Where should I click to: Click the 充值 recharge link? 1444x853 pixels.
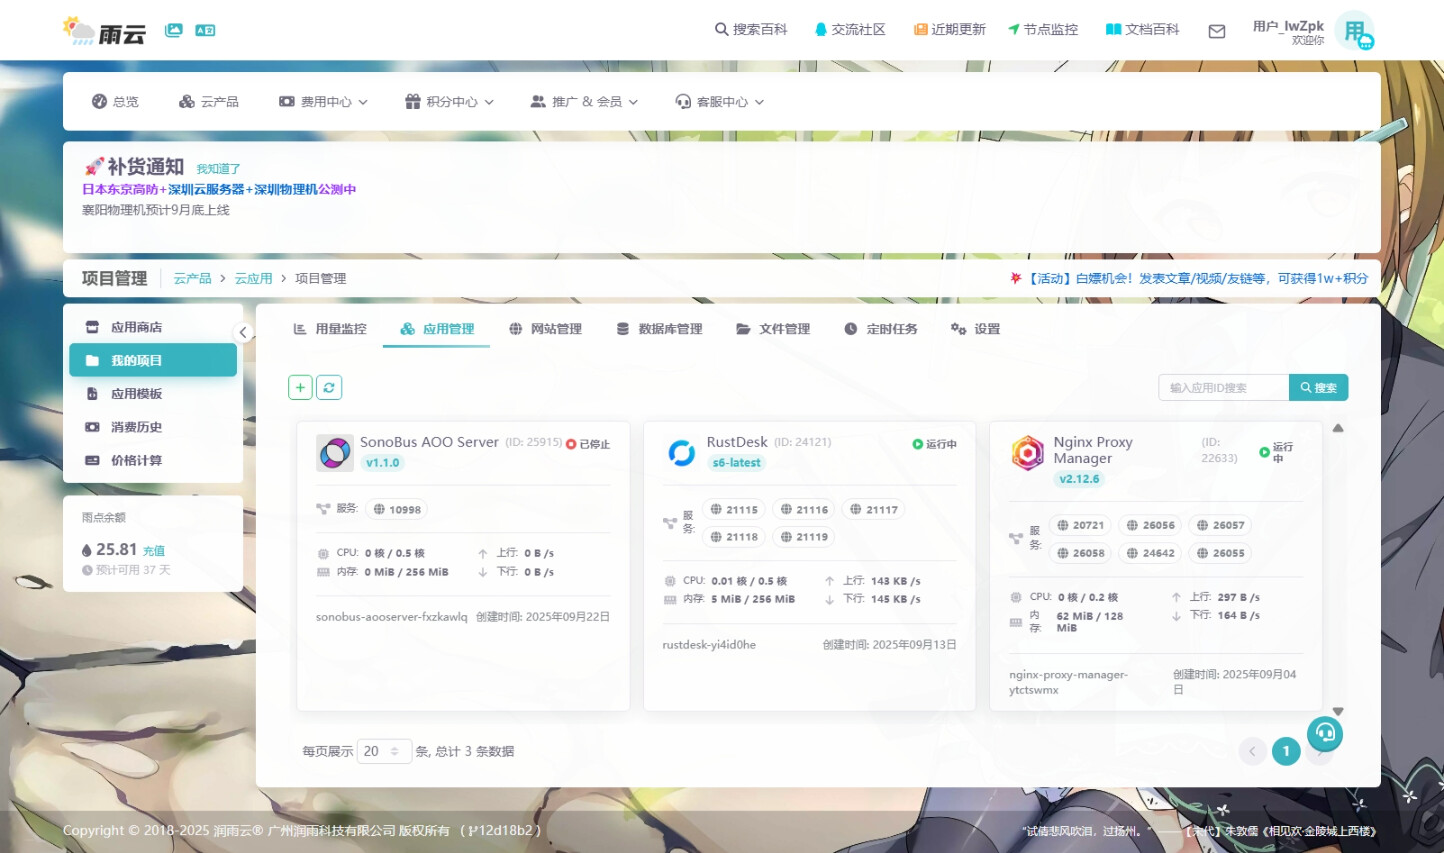(x=154, y=551)
